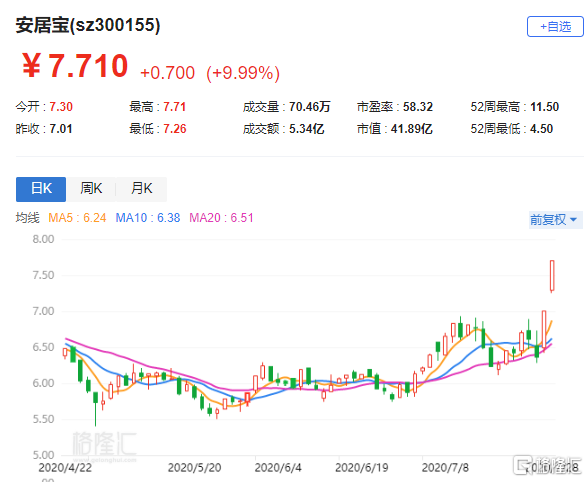Click the current price ¥7.710

[75, 66]
